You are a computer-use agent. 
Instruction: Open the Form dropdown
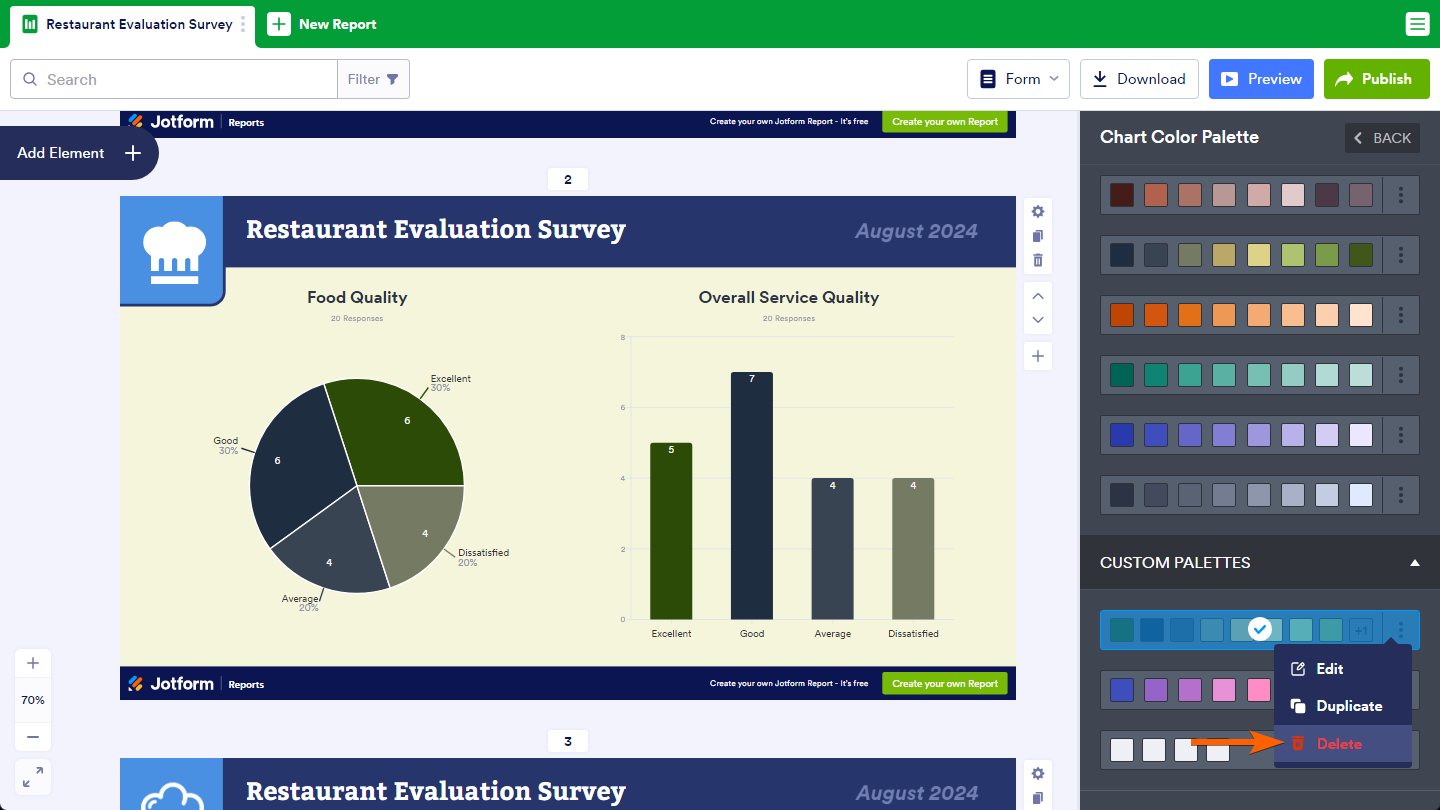(1018, 79)
